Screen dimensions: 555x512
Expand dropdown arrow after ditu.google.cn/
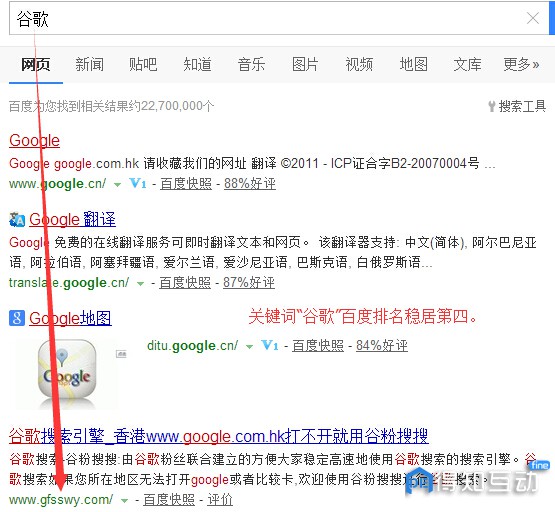[x=250, y=347]
